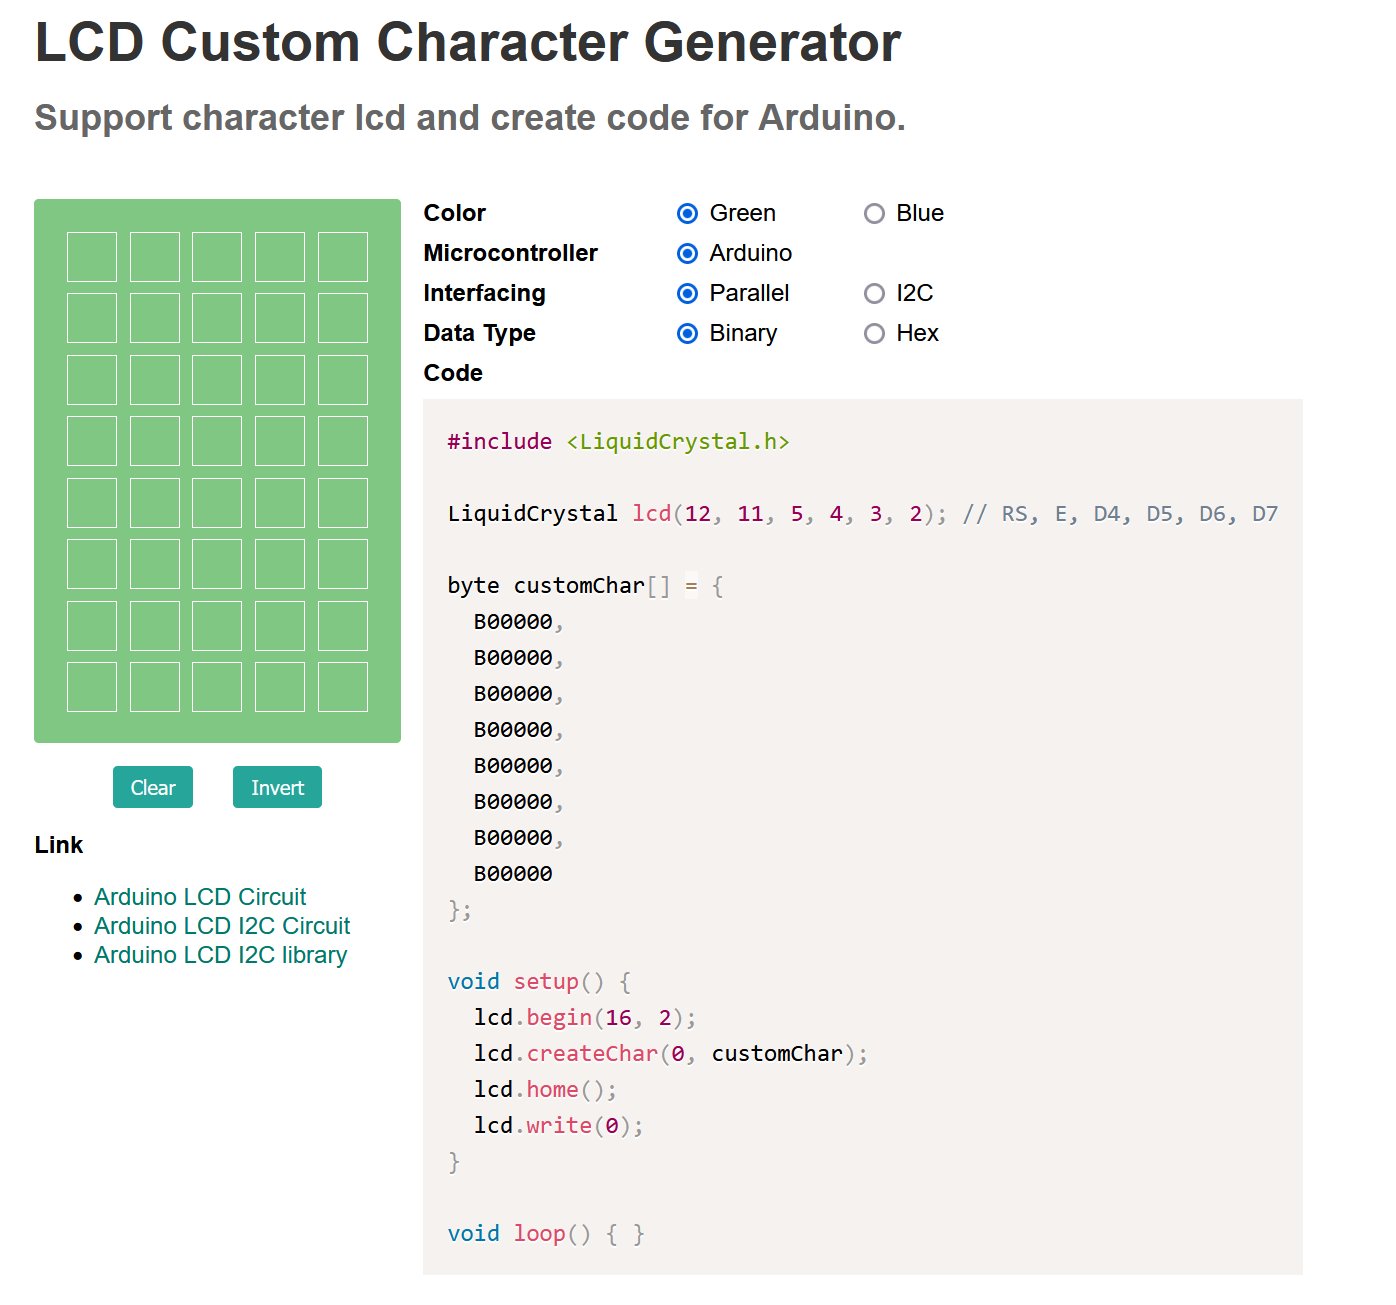The height and width of the screenshot is (1305, 1396).
Task: Toggle pixel in row 6, column 2
Action: tap(155, 564)
